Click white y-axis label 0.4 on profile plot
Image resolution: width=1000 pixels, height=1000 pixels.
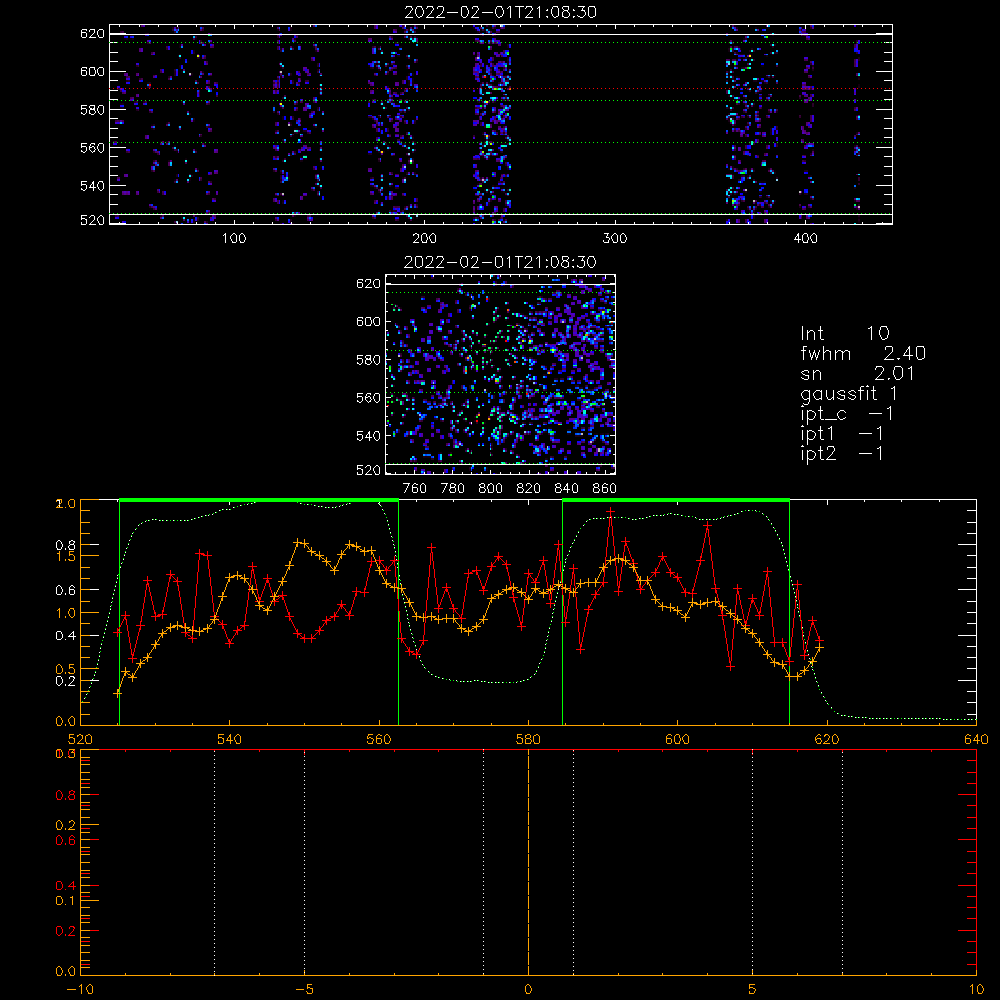click(67, 636)
